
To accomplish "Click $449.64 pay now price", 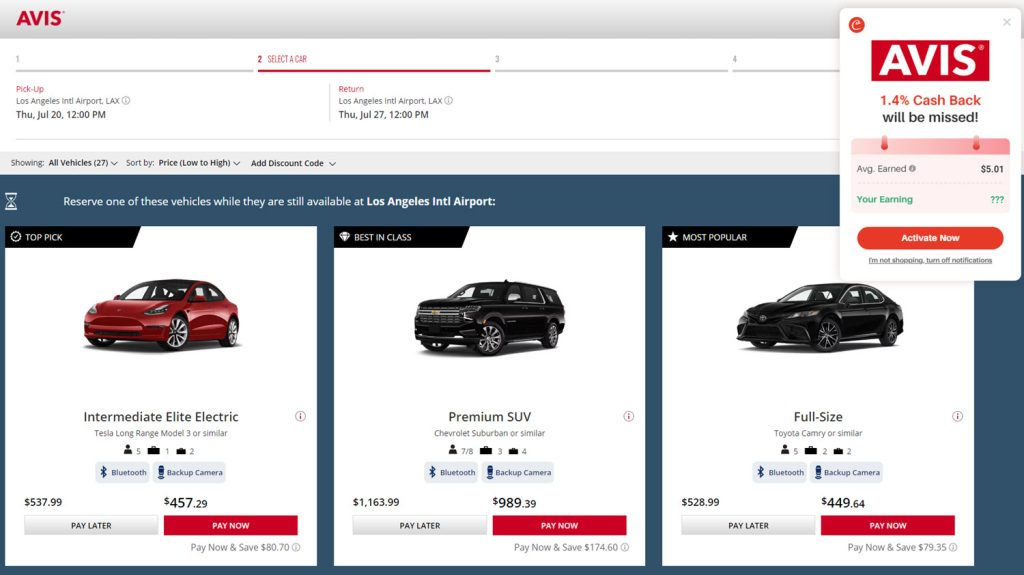I will point(842,502).
